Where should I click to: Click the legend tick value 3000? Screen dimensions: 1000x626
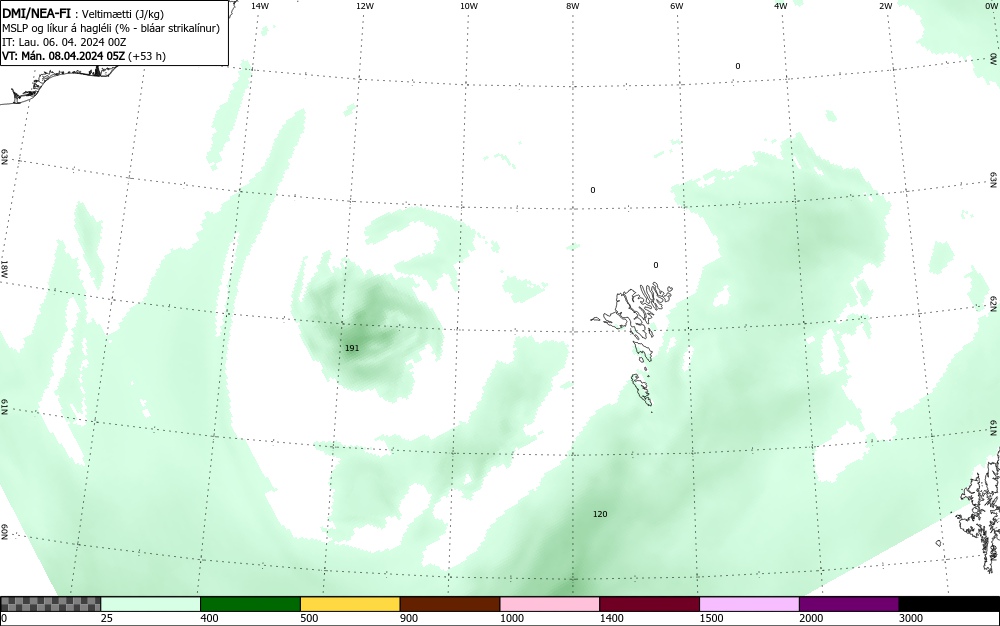click(x=911, y=618)
